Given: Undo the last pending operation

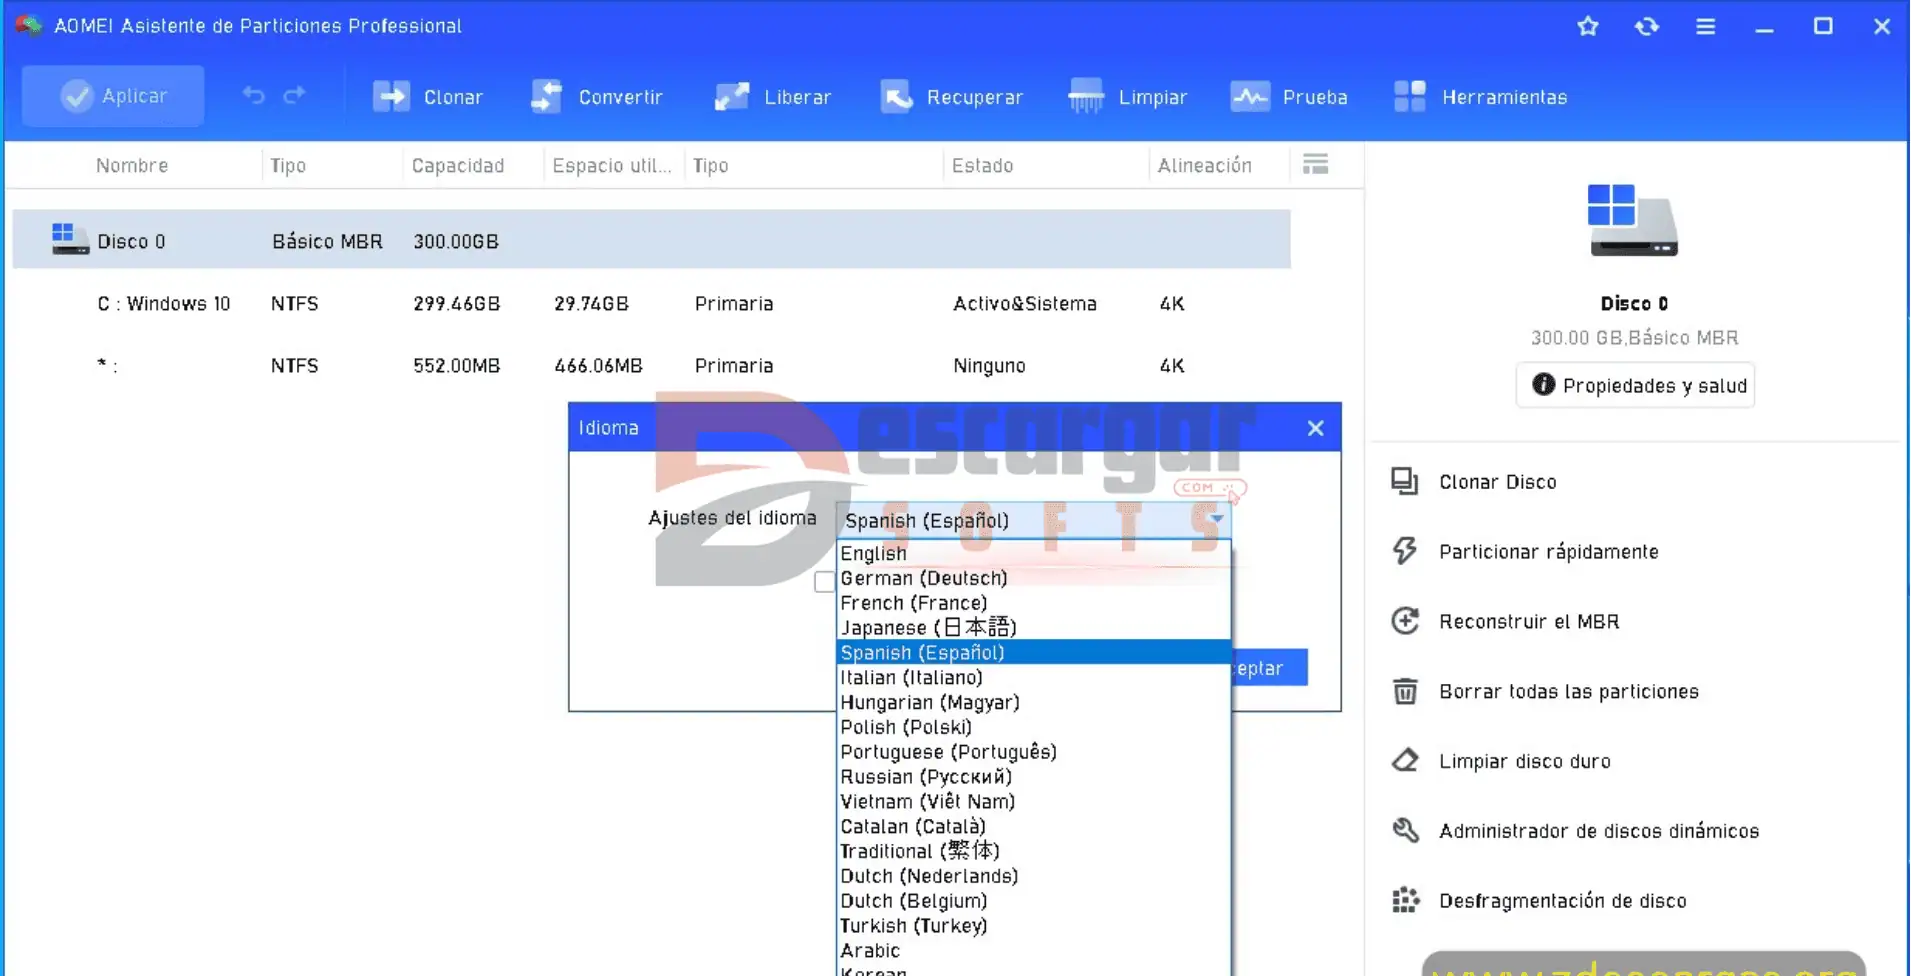Looking at the screenshot, I should tap(254, 96).
